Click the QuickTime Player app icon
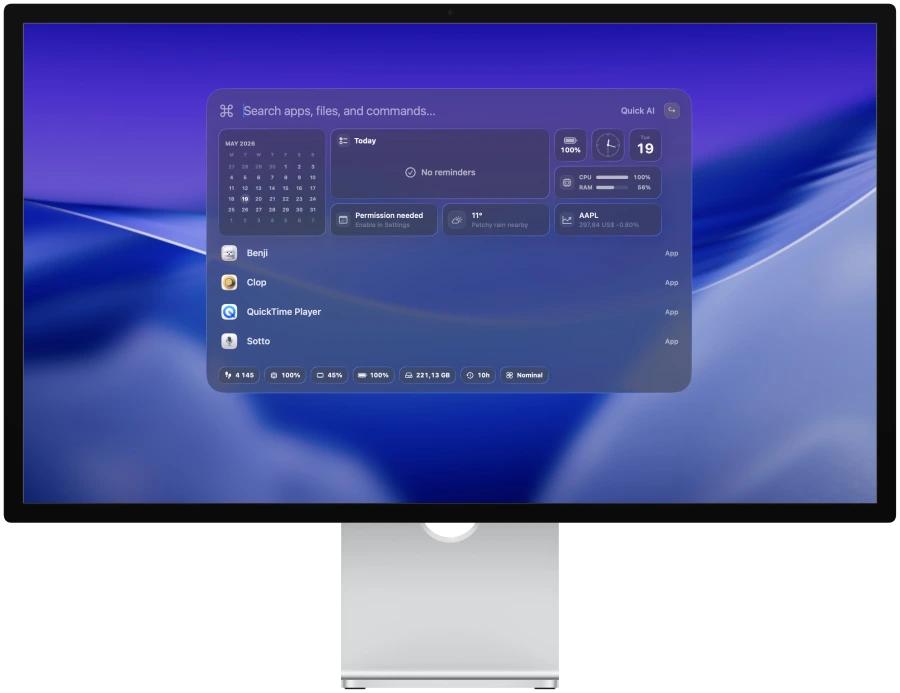This screenshot has height=693, width=900. point(229,312)
